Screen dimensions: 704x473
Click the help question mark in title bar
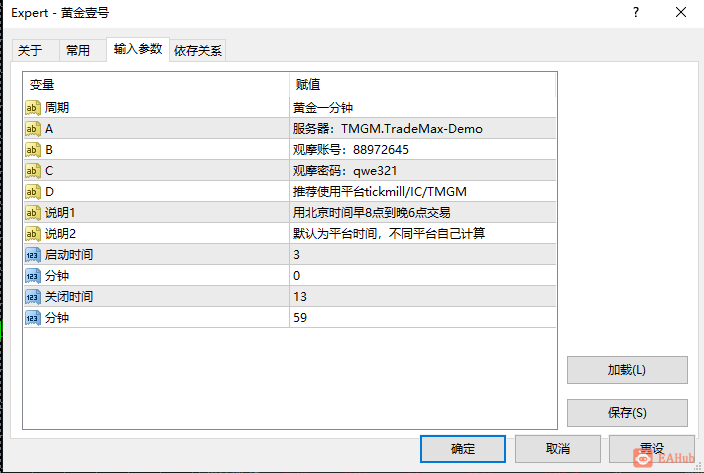636,13
